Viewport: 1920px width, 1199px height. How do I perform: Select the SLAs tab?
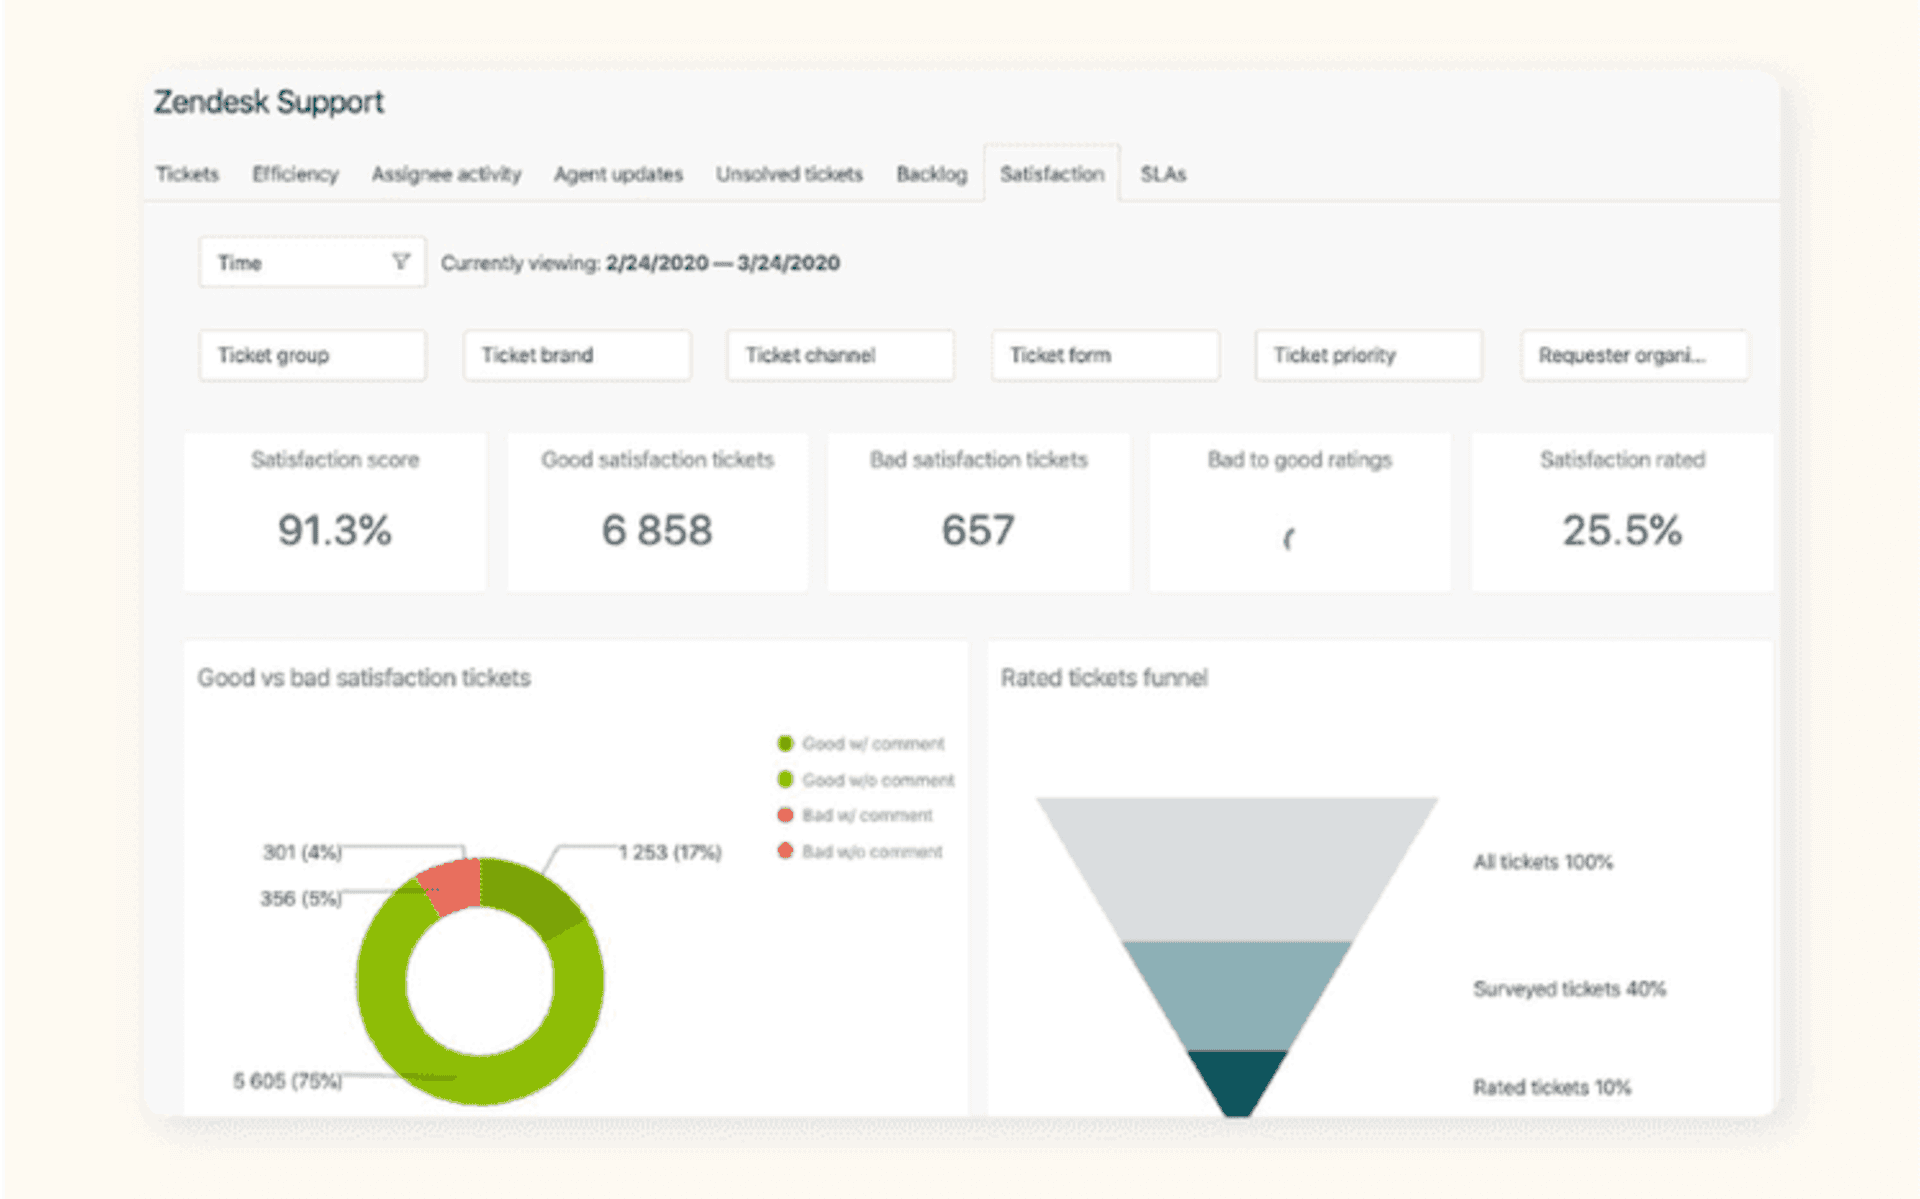click(x=1163, y=174)
